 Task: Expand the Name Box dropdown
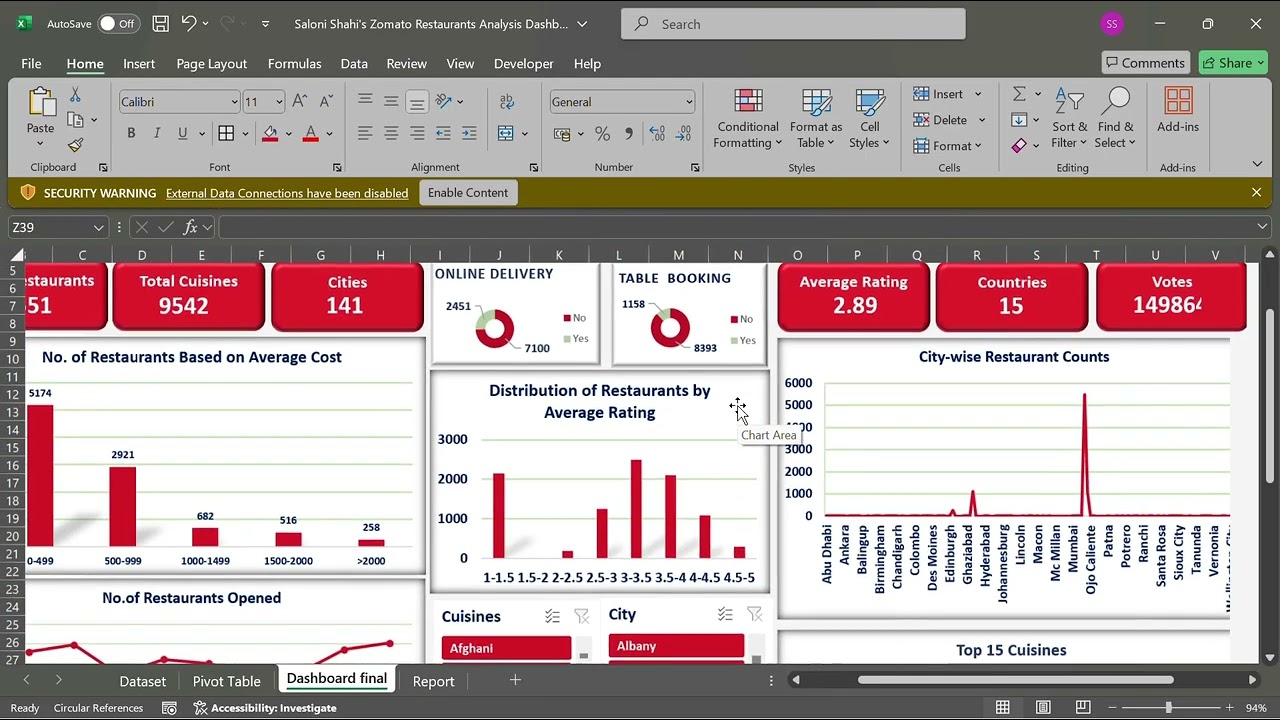[98, 227]
